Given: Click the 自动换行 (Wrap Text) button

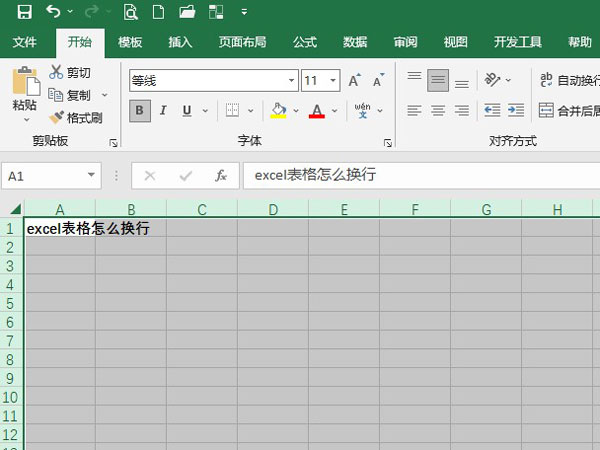Looking at the screenshot, I should tap(568, 80).
